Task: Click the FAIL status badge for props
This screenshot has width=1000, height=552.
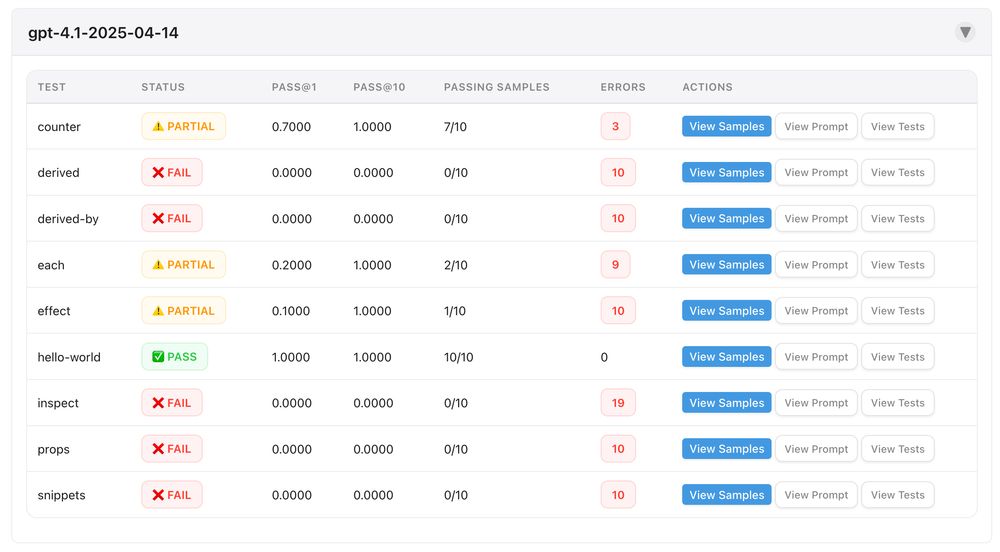Action: (172, 449)
